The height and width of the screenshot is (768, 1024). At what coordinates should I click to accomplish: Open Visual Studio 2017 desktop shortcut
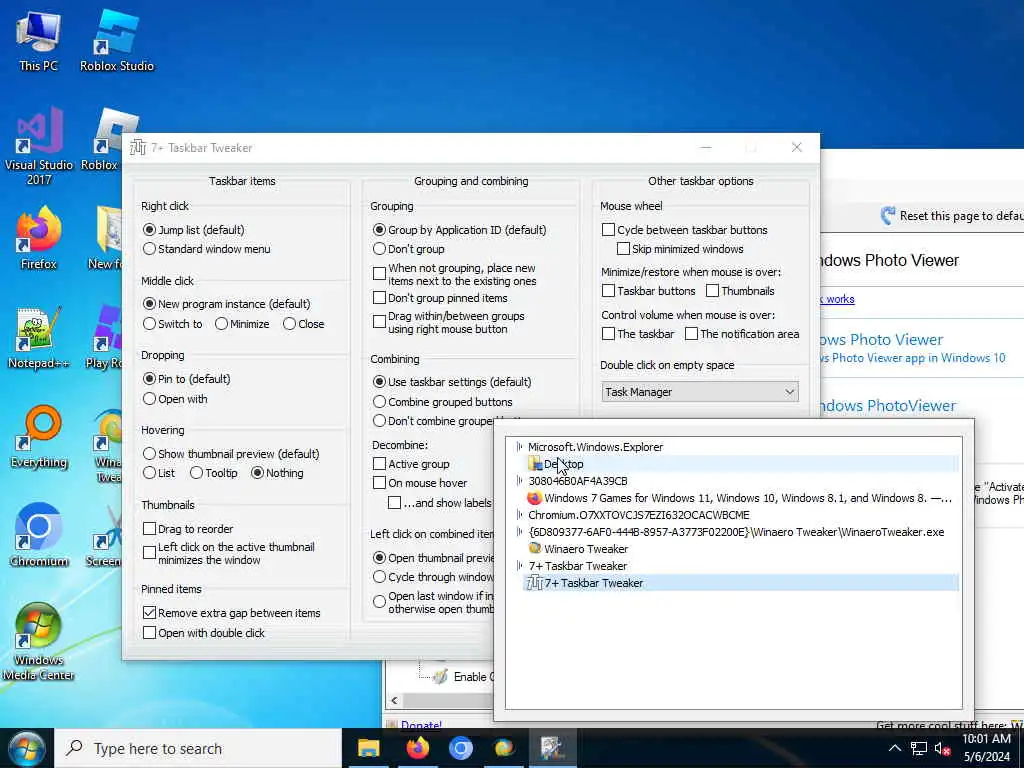tap(39, 148)
